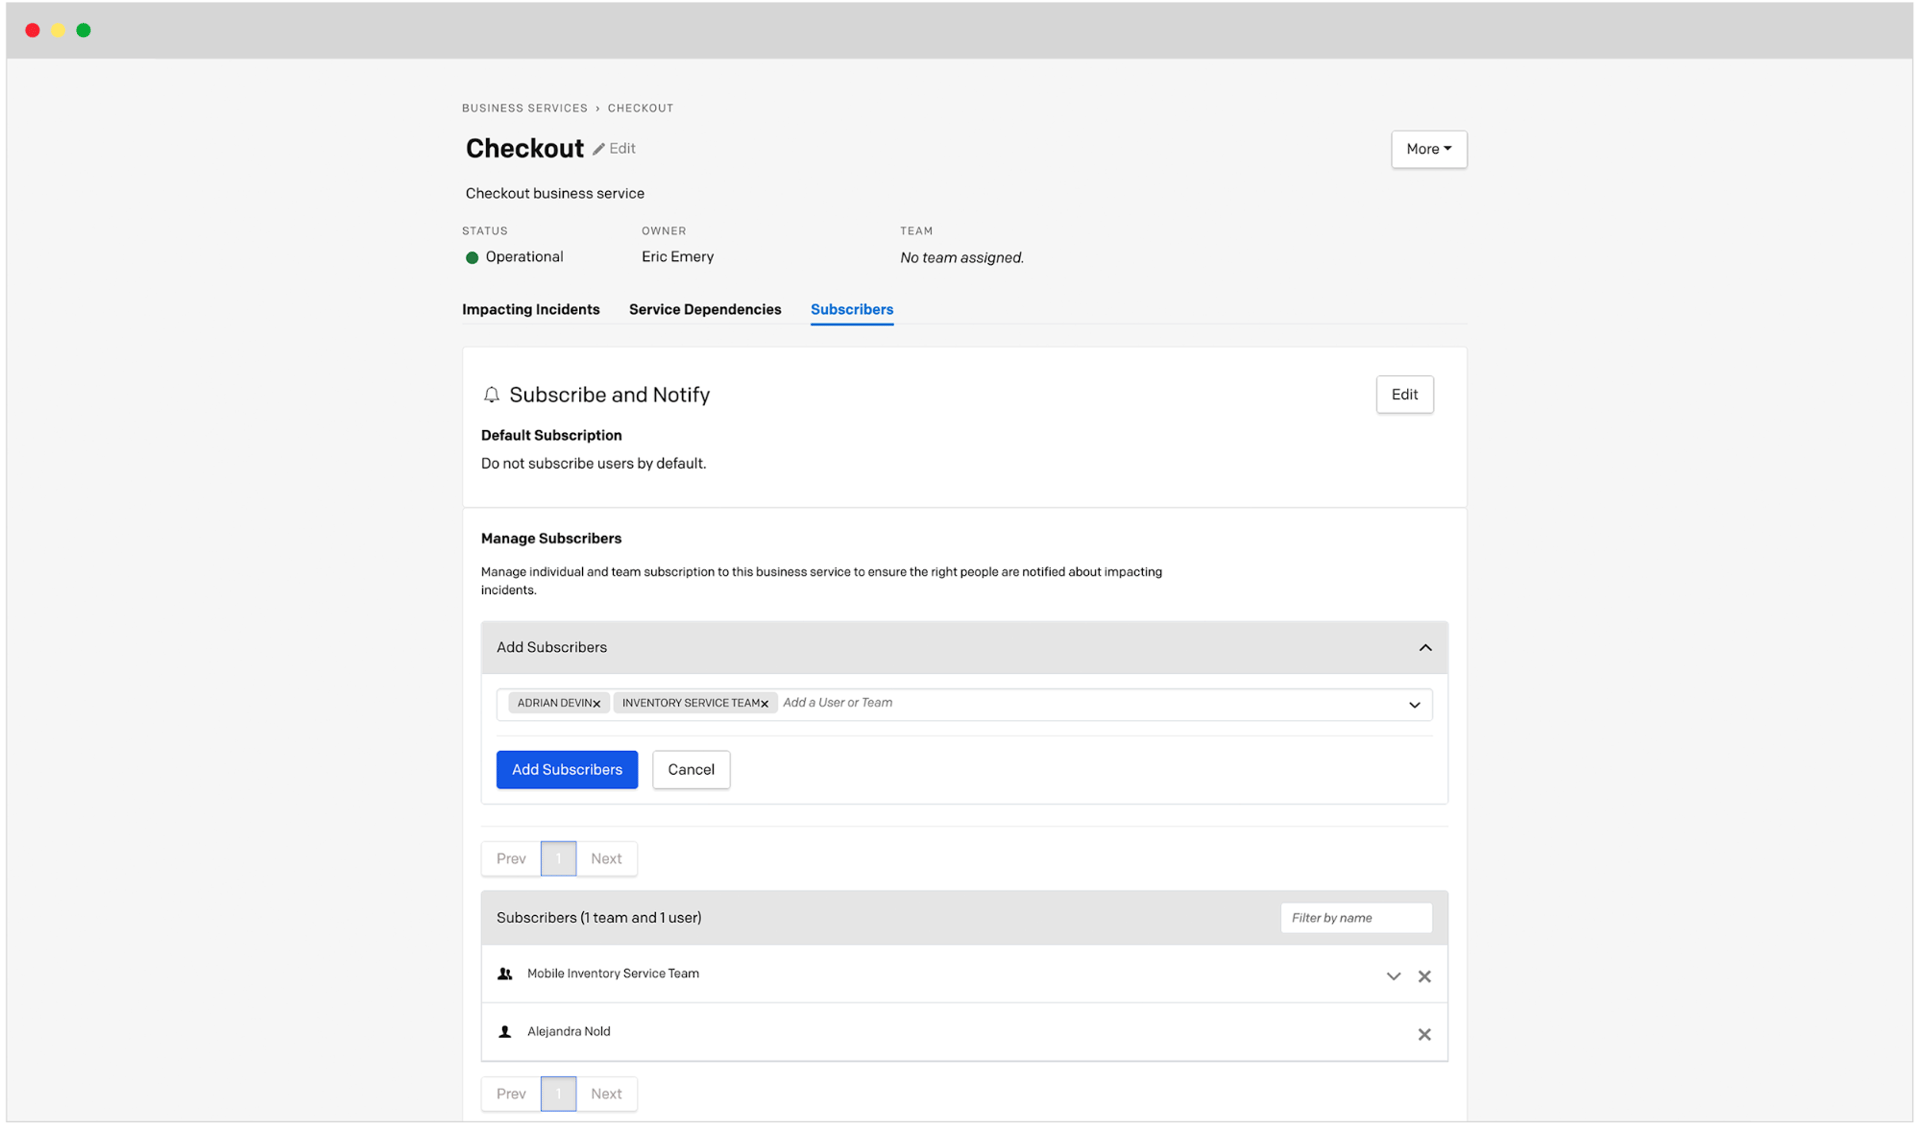Click the bell icon by Subscribe and Notify
The height and width of the screenshot is (1131, 1920).
coord(491,395)
